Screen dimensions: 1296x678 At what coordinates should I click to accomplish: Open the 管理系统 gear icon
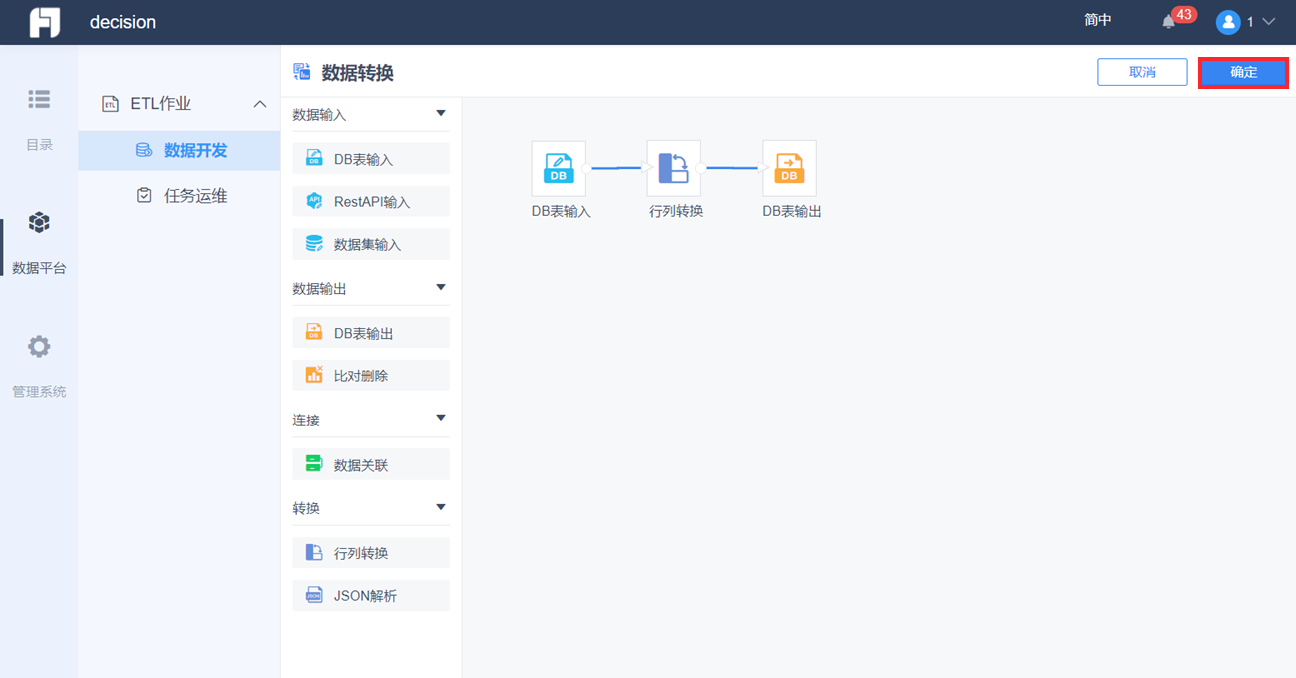click(39, 347)
